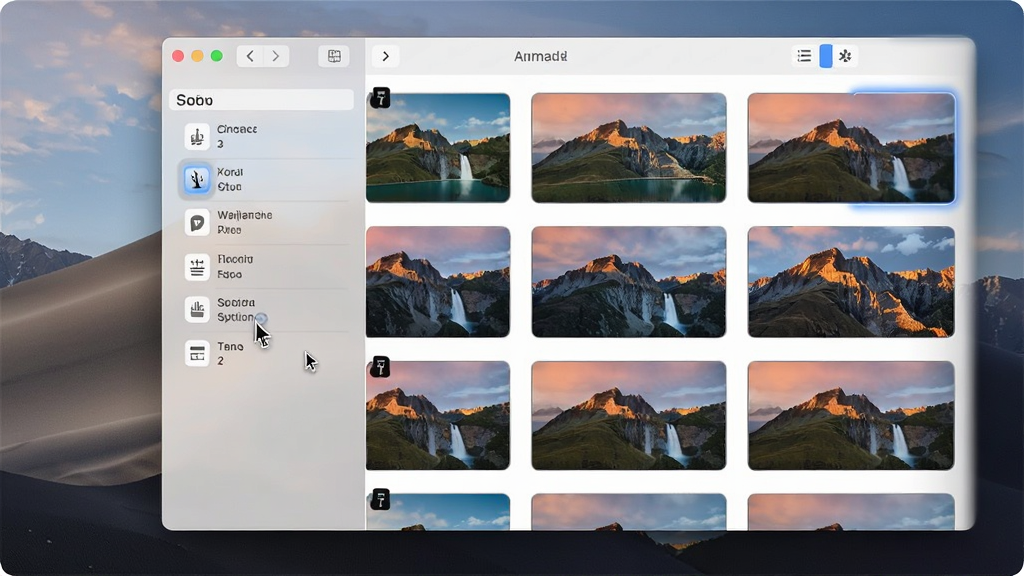
Task: Click the flower-shaped icon in the toolbar
Action: pyautogui.click(x=845, y=56)
